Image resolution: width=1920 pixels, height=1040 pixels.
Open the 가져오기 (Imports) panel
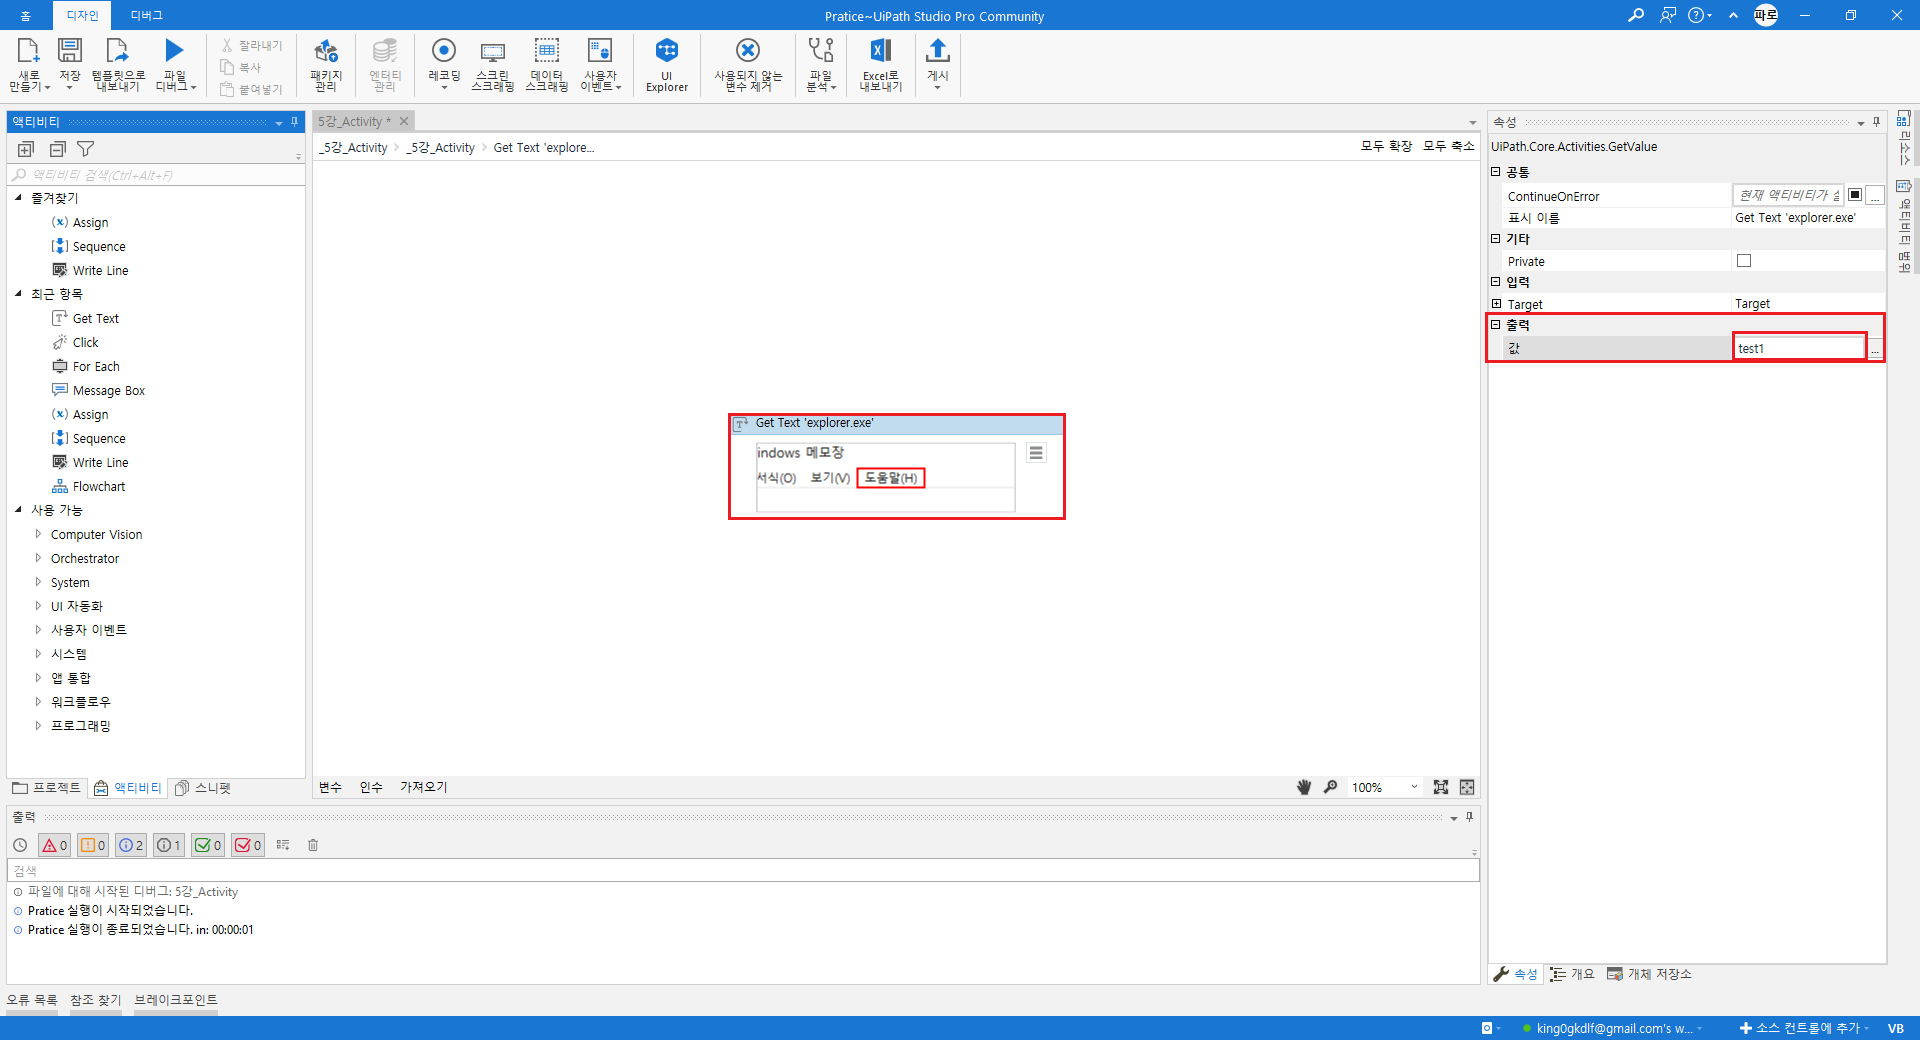423,787
